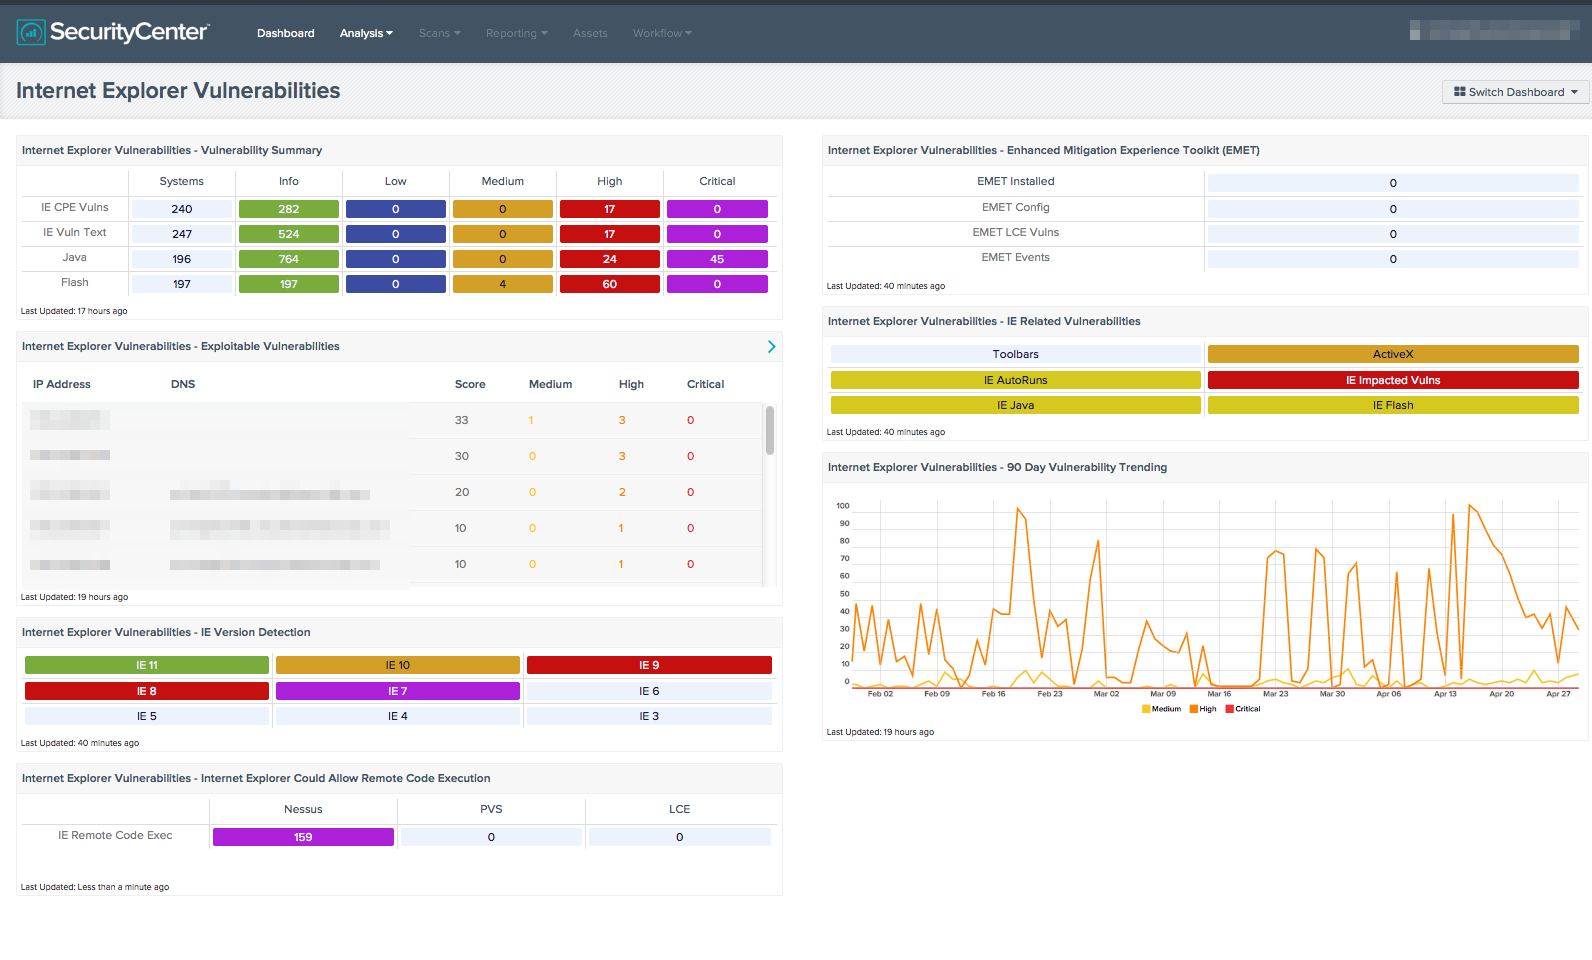
Task: Click the LCE column header
Action: pos(680,809)
